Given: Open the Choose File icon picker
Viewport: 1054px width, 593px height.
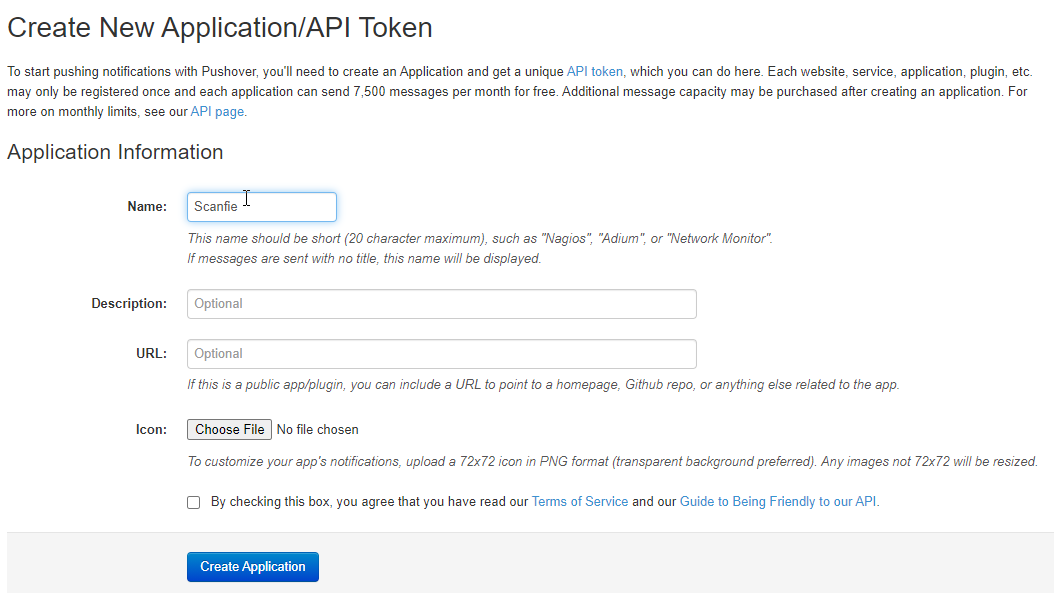Looking at the screenshot, I should click(x=229, y=430).
